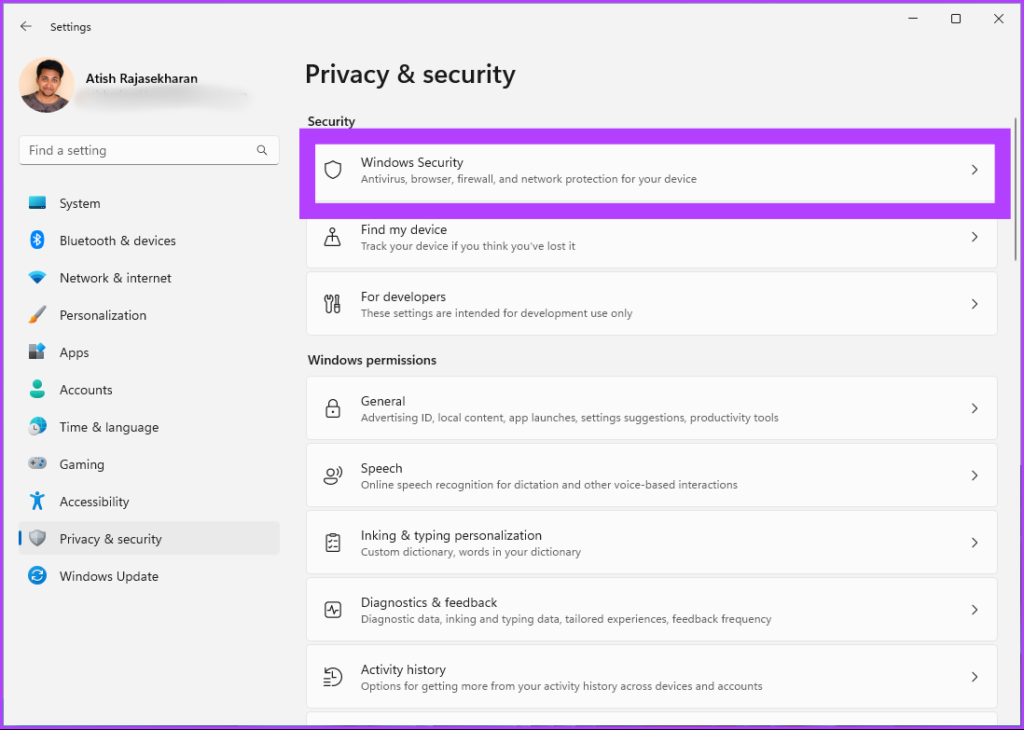1024x730 pixels.
Task: Expand the For developers settings row
Action: click(x=975, y=304)
